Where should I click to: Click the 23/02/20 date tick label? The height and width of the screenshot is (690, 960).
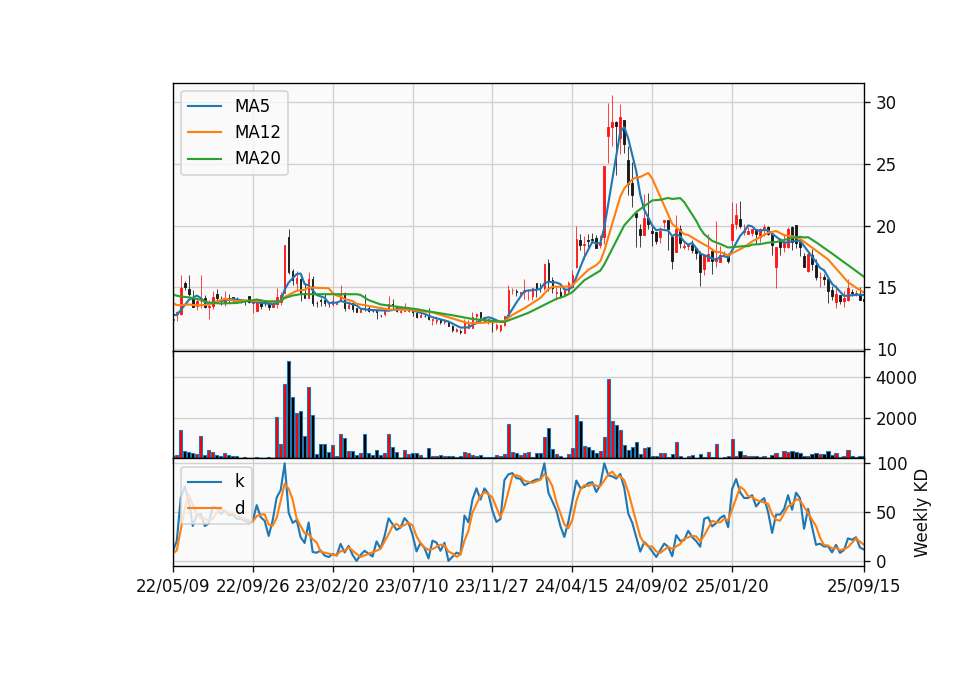(x=332, y=586)
